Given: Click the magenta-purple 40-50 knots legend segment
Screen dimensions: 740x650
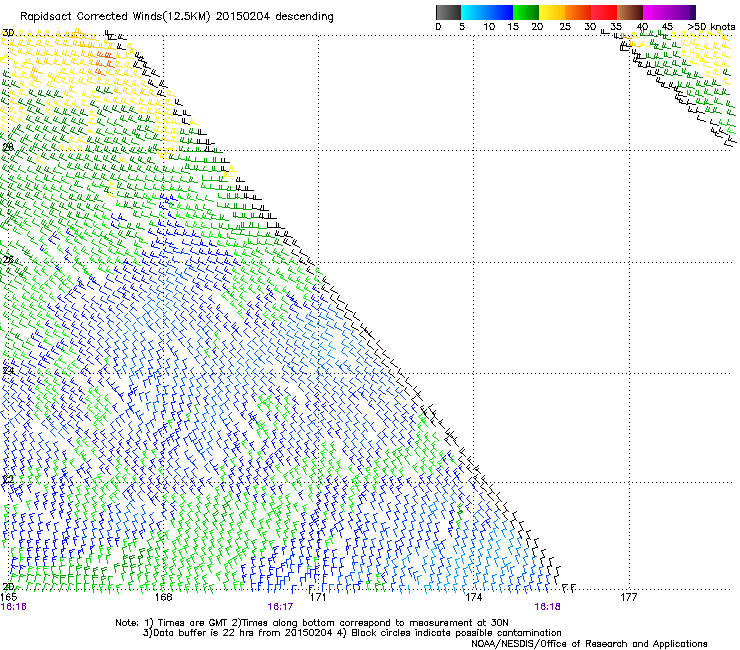Looking at the screenshot, I should [669, 12].
